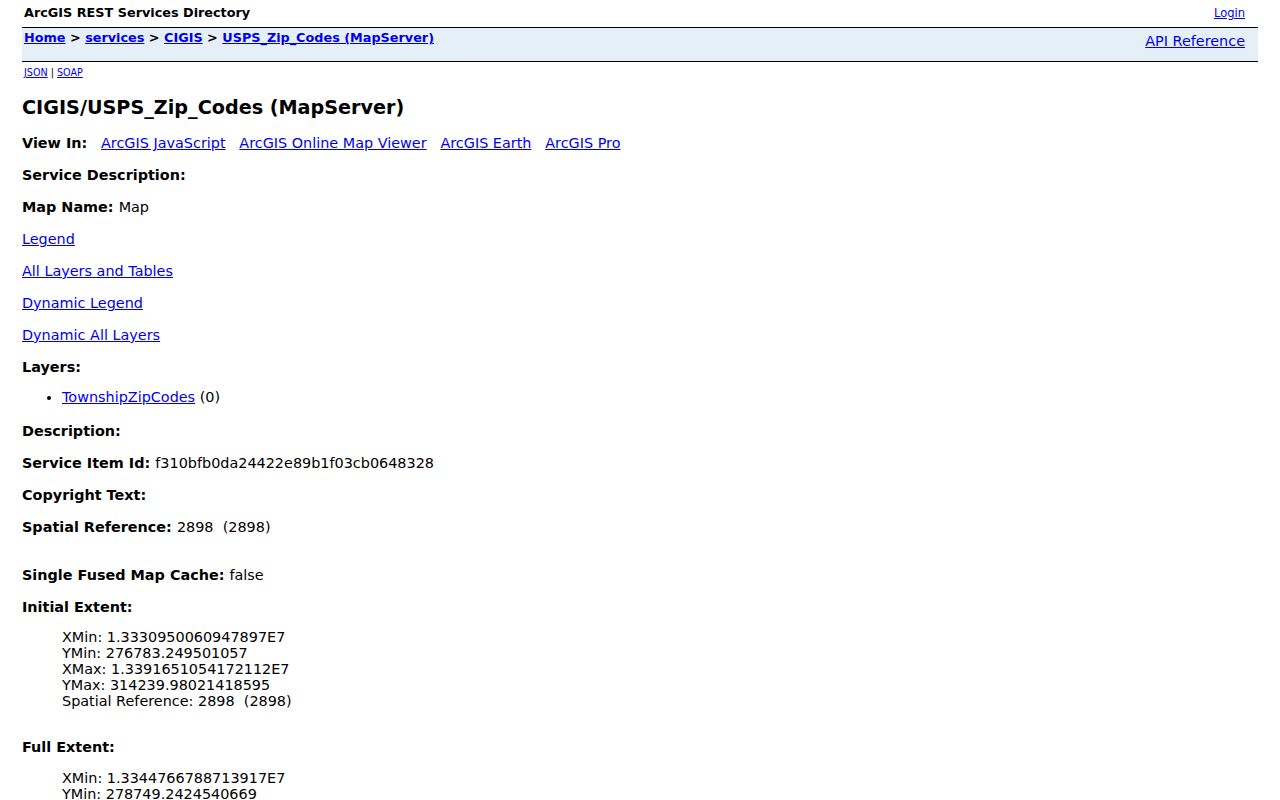
Task: Open in ArcGIS Pro
Action: [583, 143]
